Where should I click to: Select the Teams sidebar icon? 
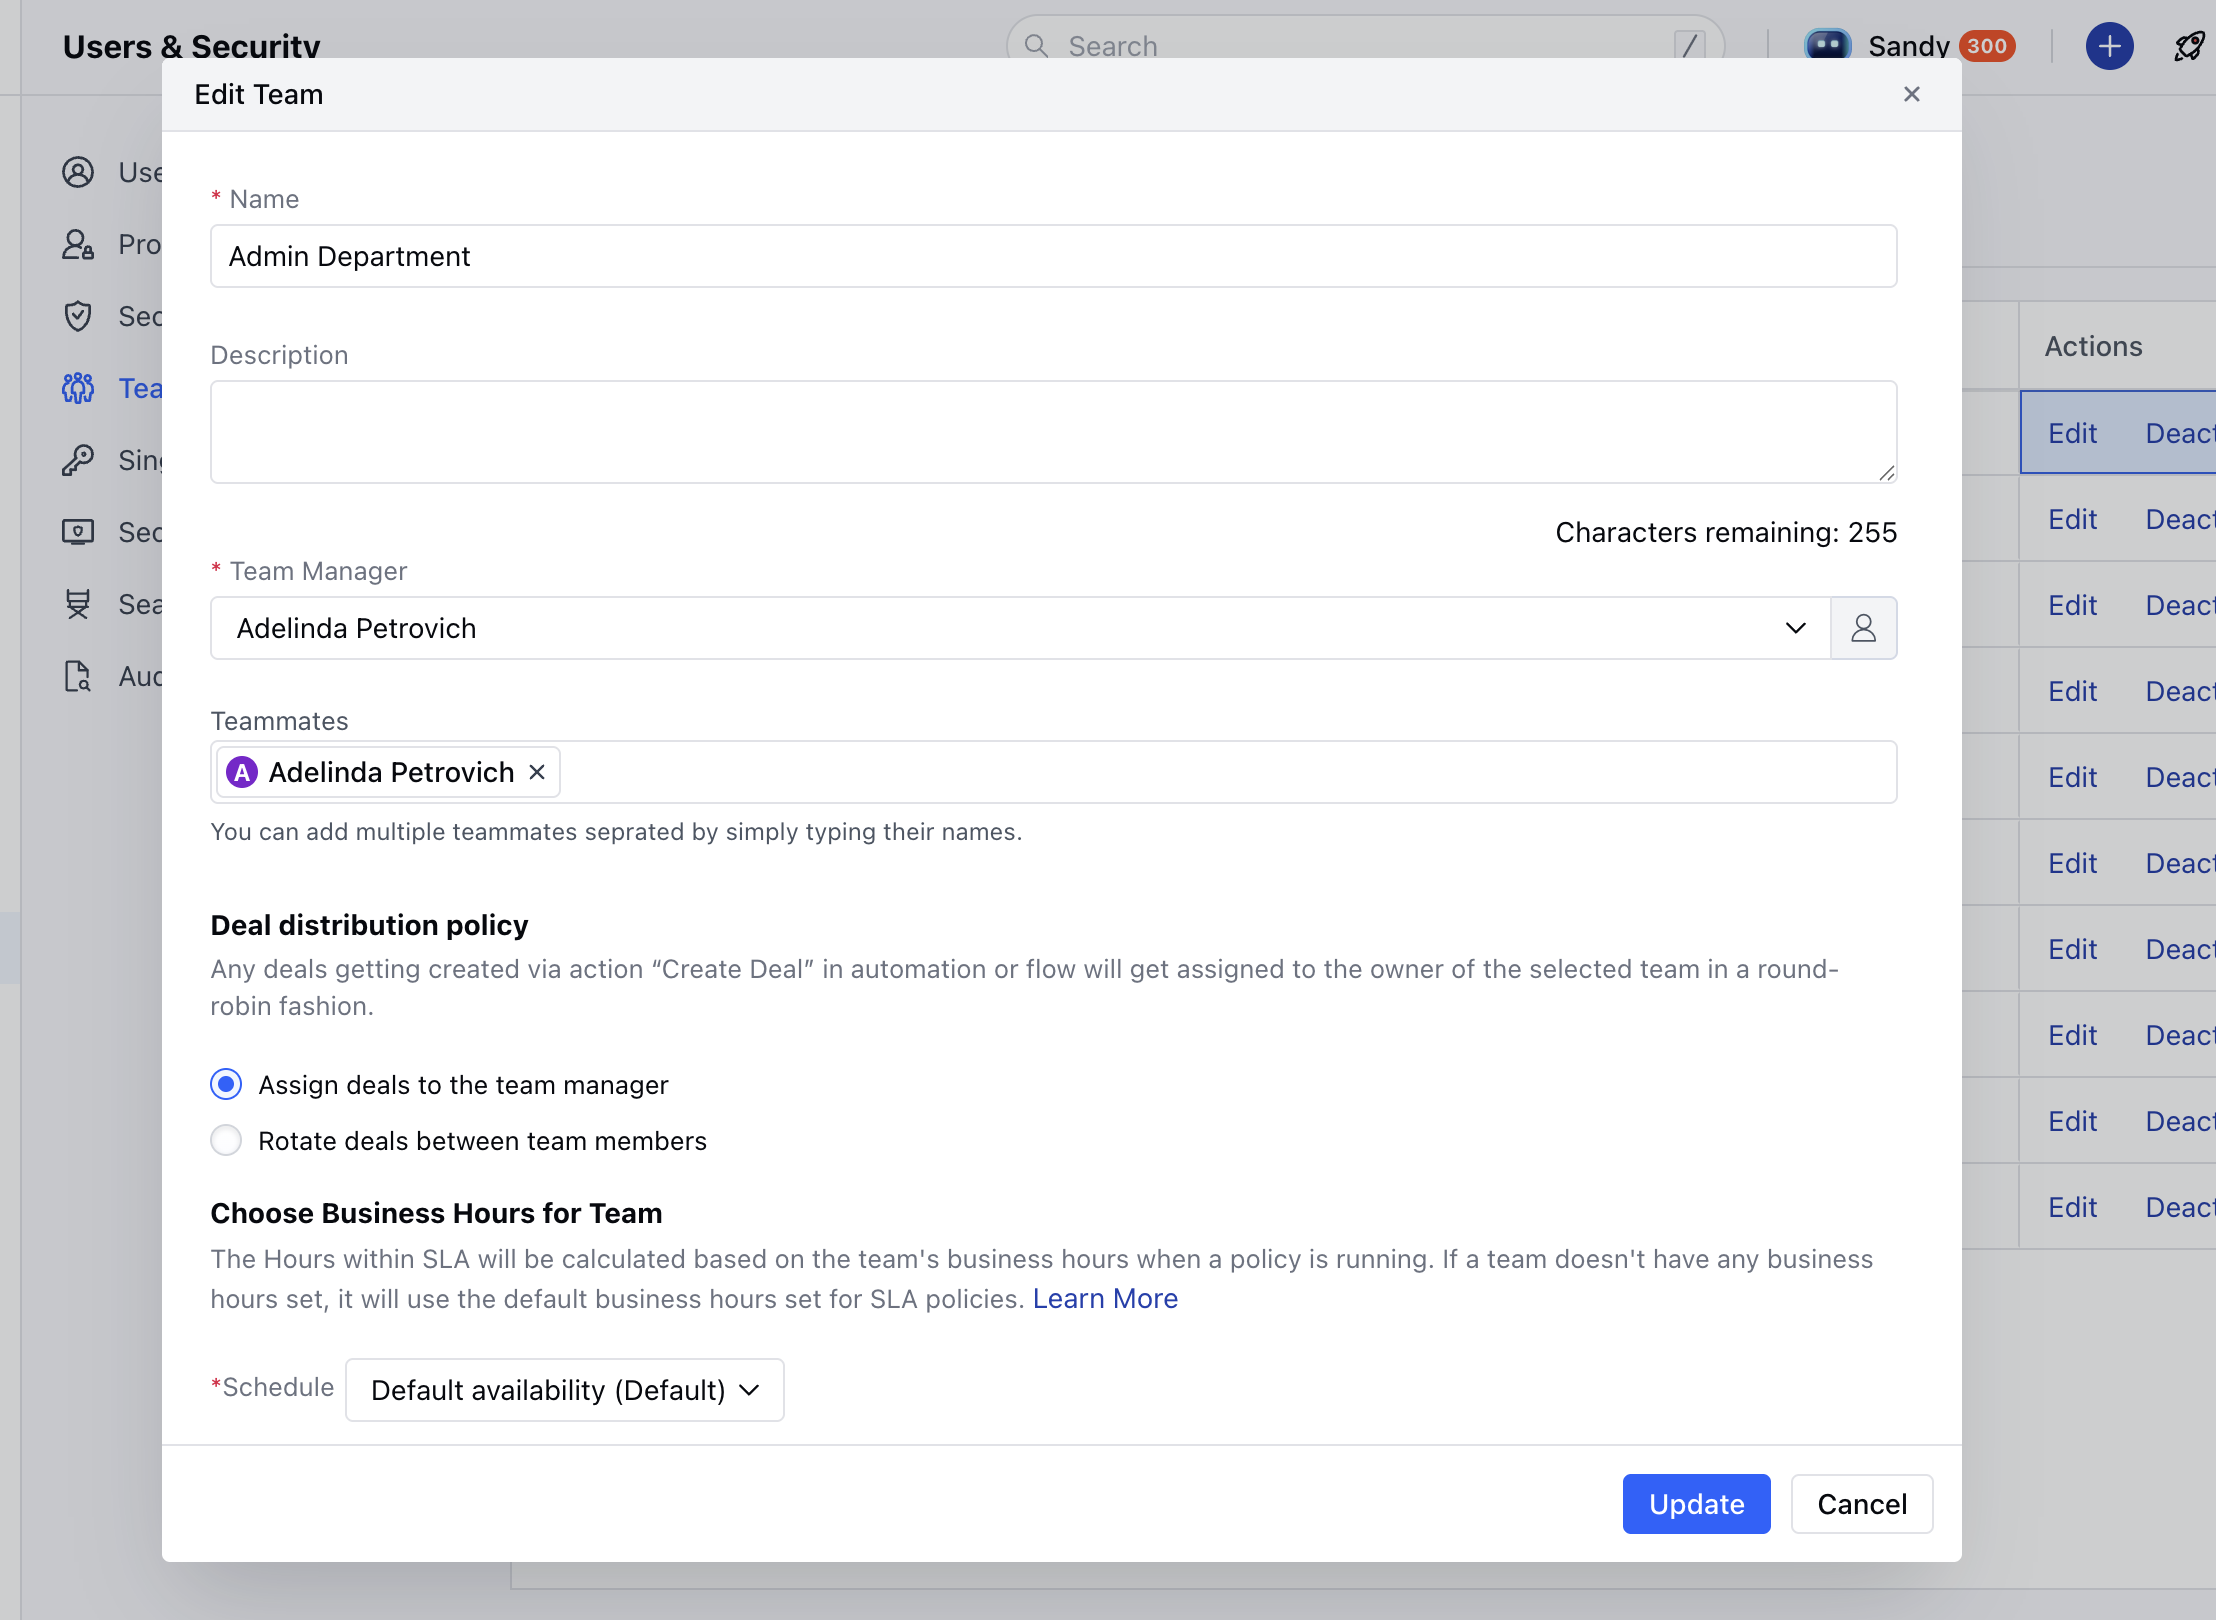[x=78, y=388]
